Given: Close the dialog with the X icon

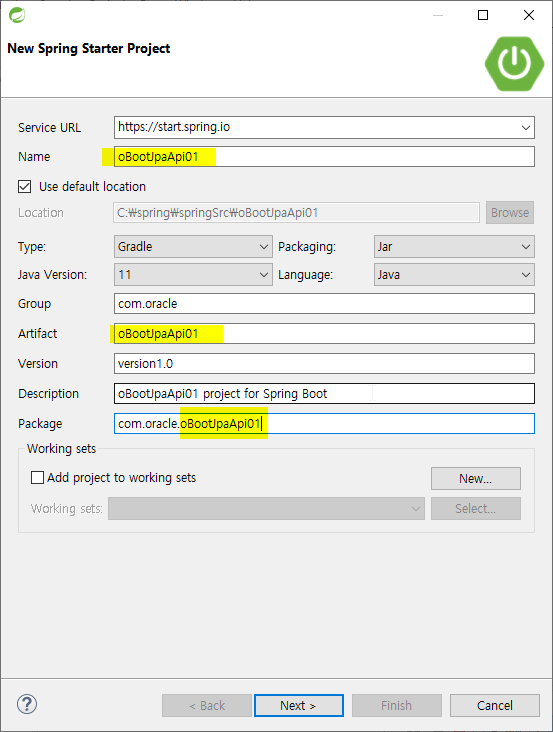Looking at the screenshot, I should pyautogui.click(x=529, y=15).
